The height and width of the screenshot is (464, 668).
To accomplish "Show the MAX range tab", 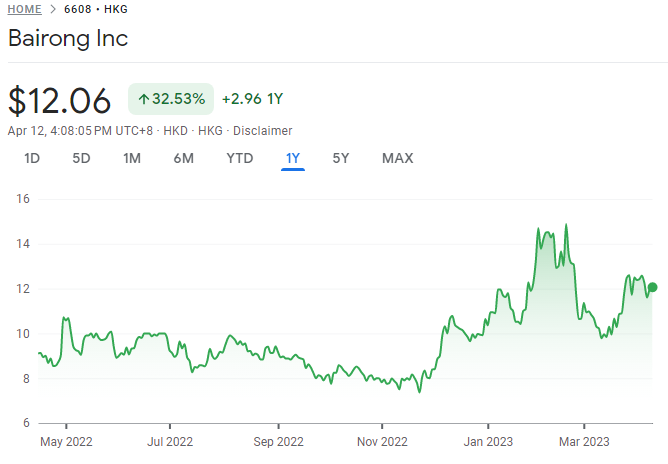I will 397,158.
